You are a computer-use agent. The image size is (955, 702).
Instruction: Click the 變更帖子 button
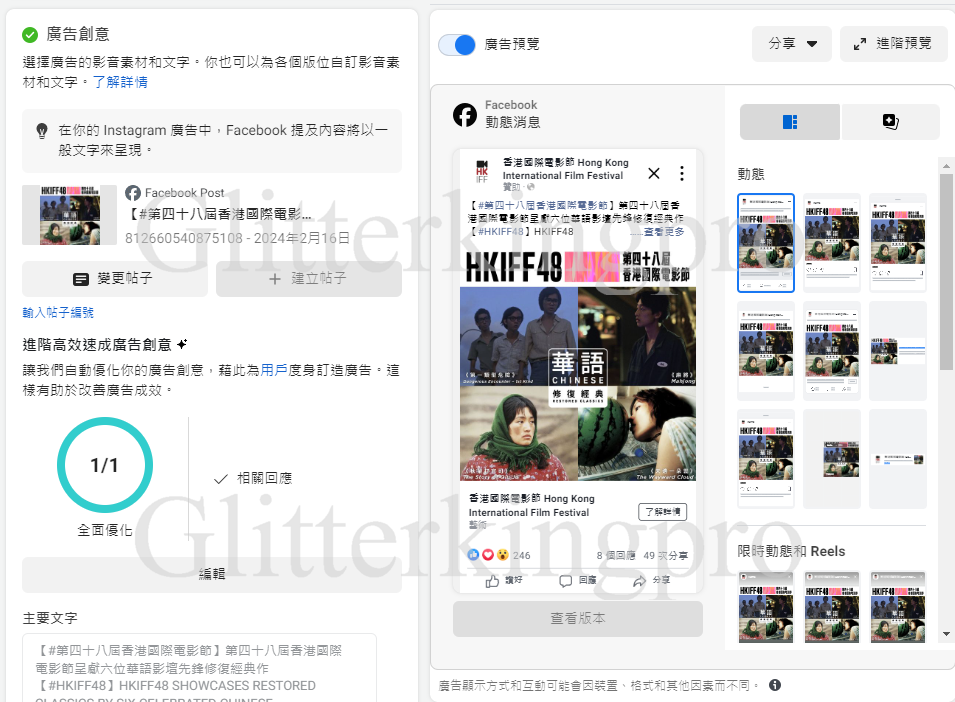click(115, 279)
